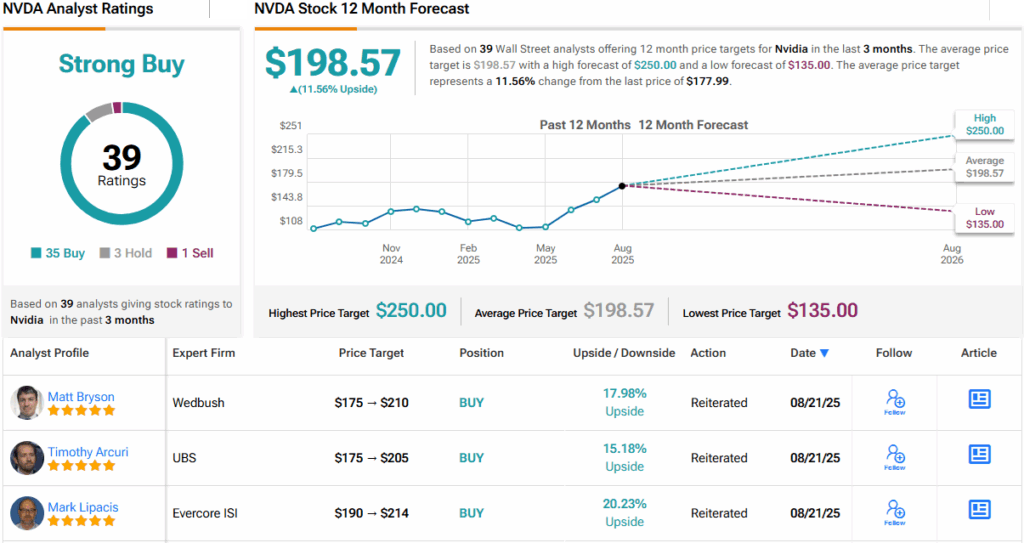This screenshot has height=543, width=1024.
Task: Open Evercore ISI article icon
Action: coord(979,510)
